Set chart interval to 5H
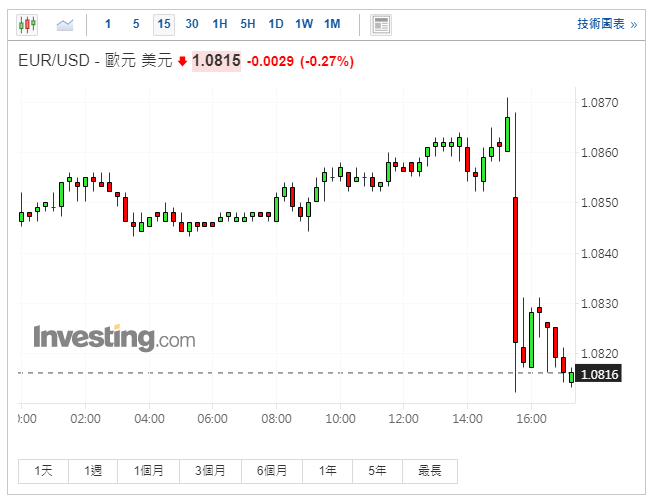The image size is (652, 503). click(248, 24)
